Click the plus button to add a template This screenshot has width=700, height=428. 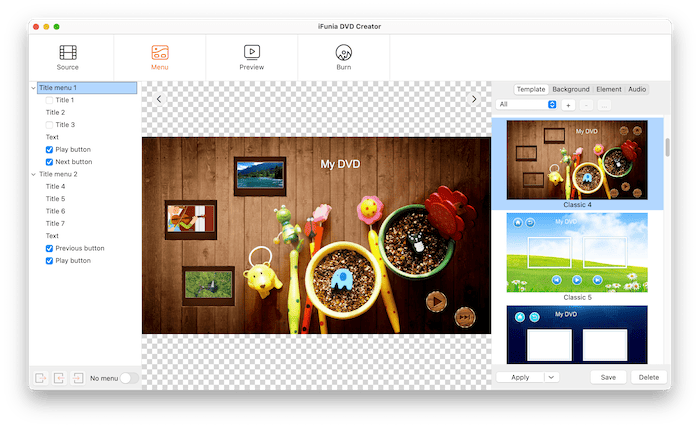[568, 104]
